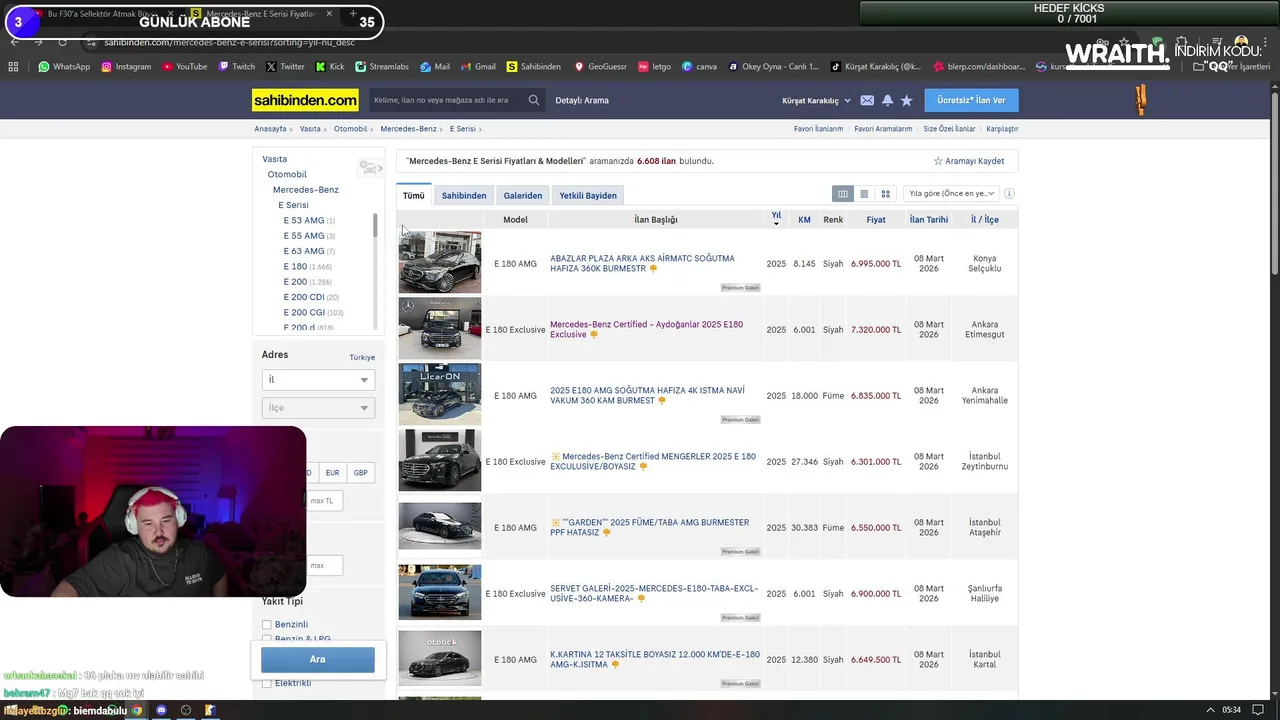Go to Anasayfa in the breadcrumb
The image size is (1280, 720).
pyautogui.click(x=270, y=129)
